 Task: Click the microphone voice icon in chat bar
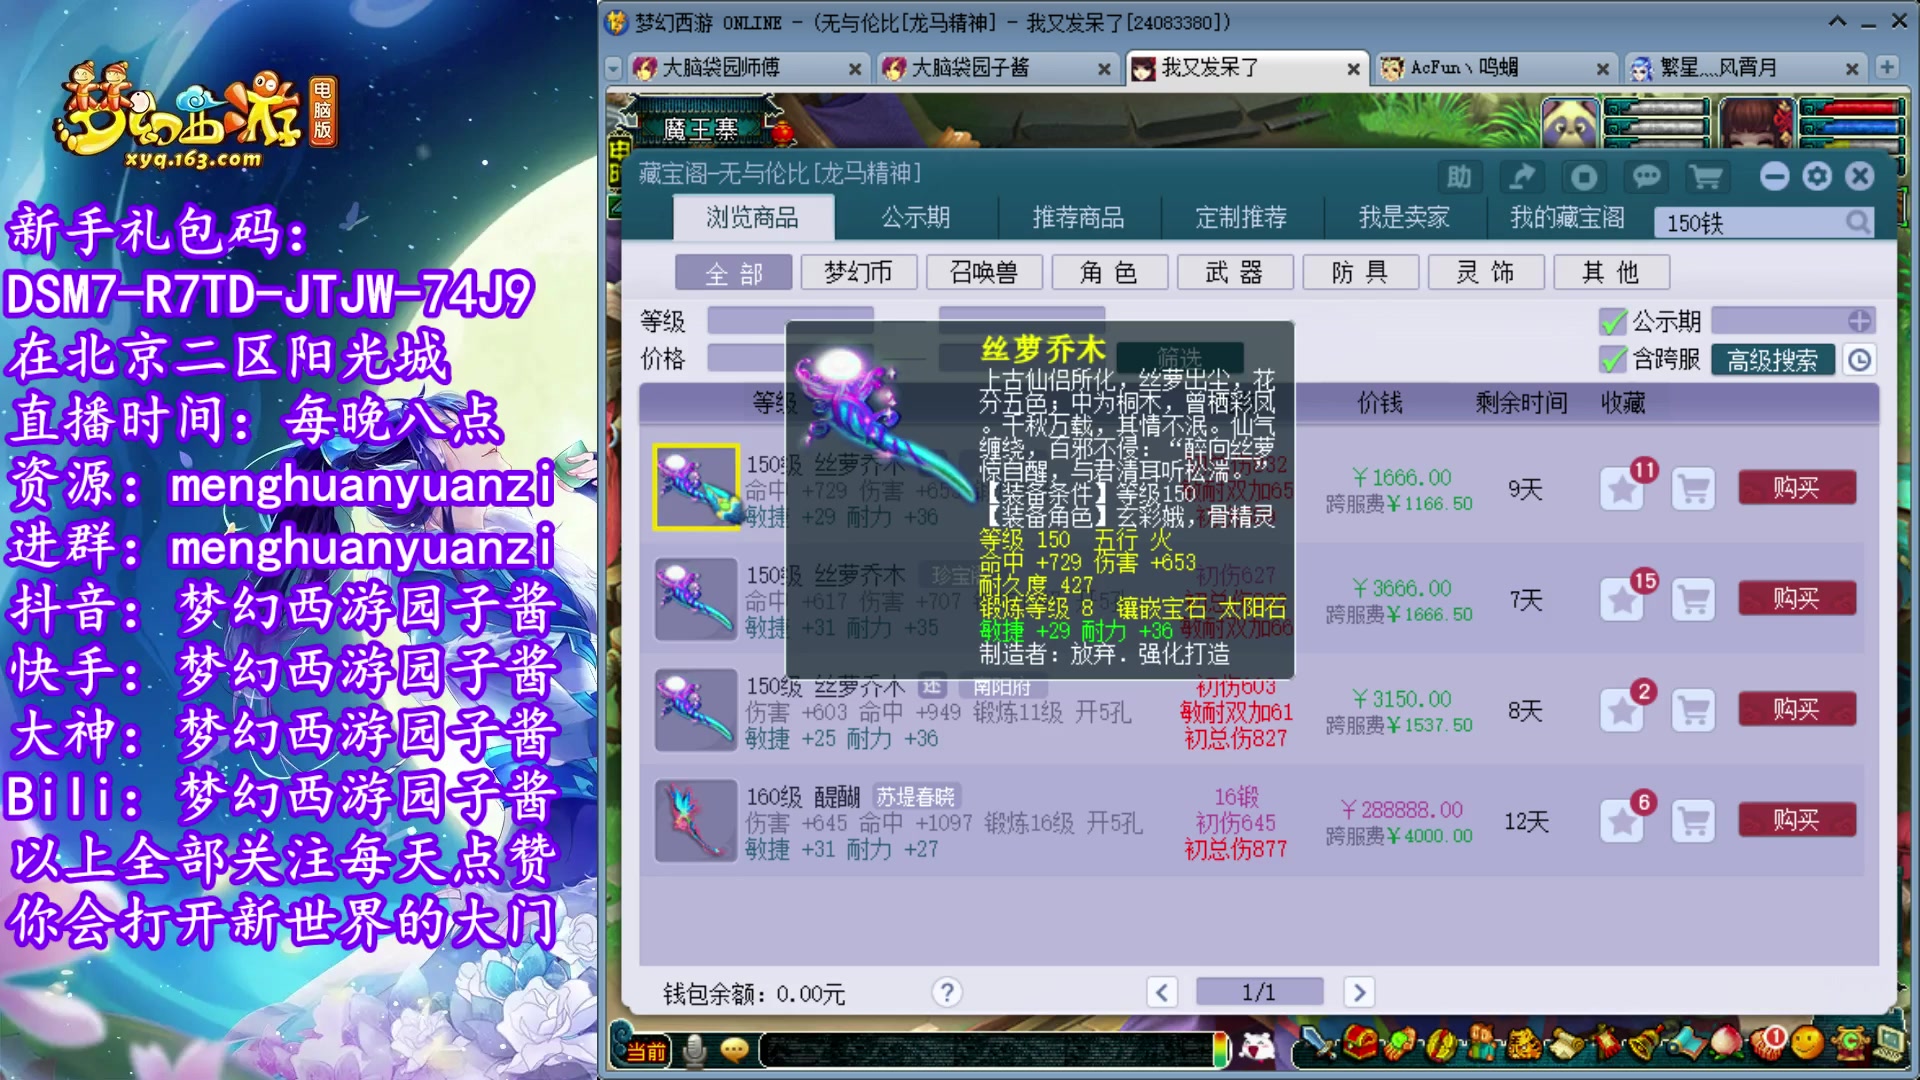click(694, 1050)
